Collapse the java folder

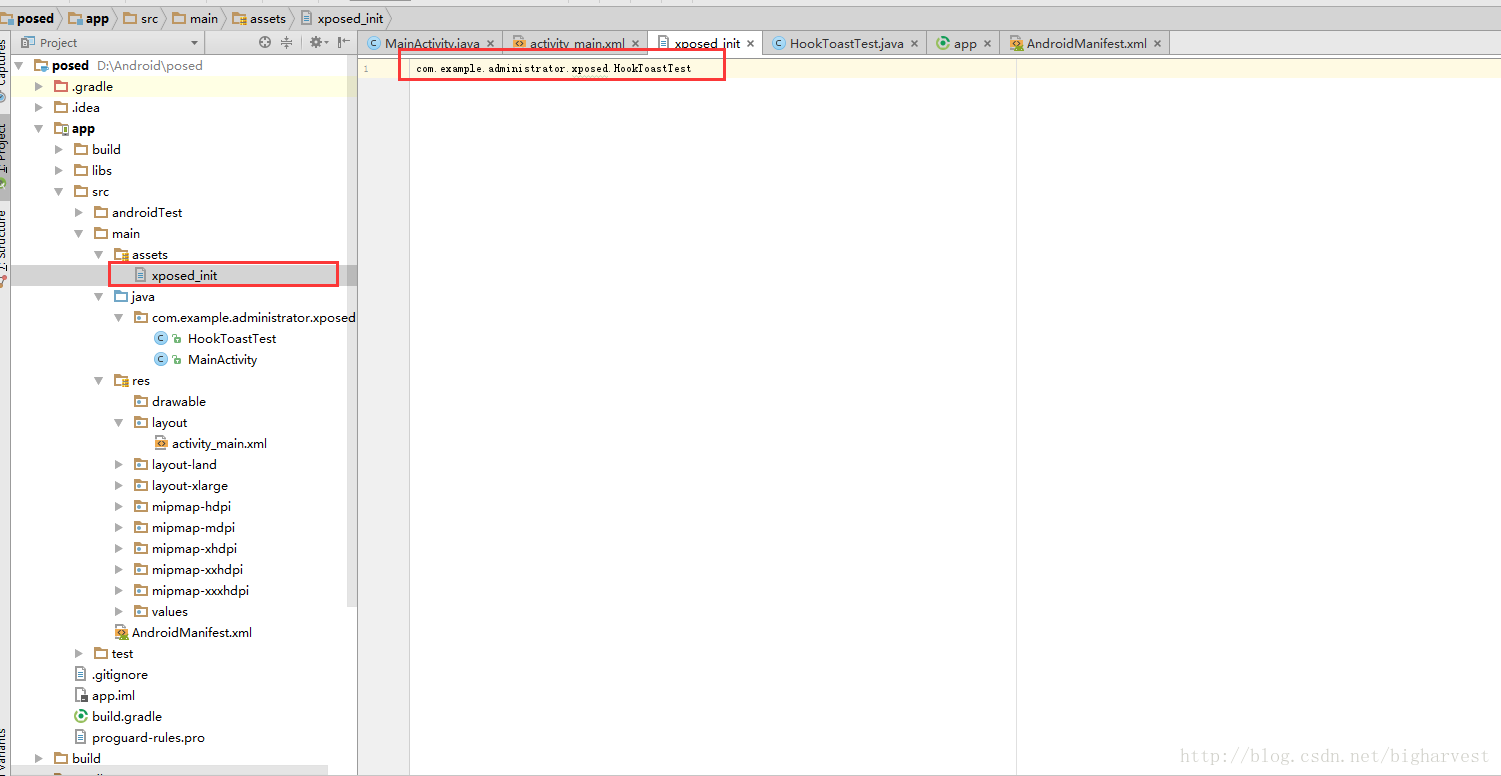[x=99, y=296]
